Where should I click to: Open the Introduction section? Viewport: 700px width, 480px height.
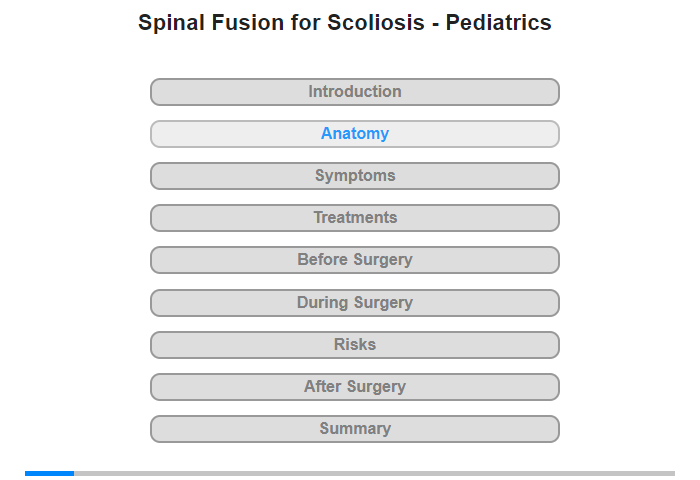354,92
